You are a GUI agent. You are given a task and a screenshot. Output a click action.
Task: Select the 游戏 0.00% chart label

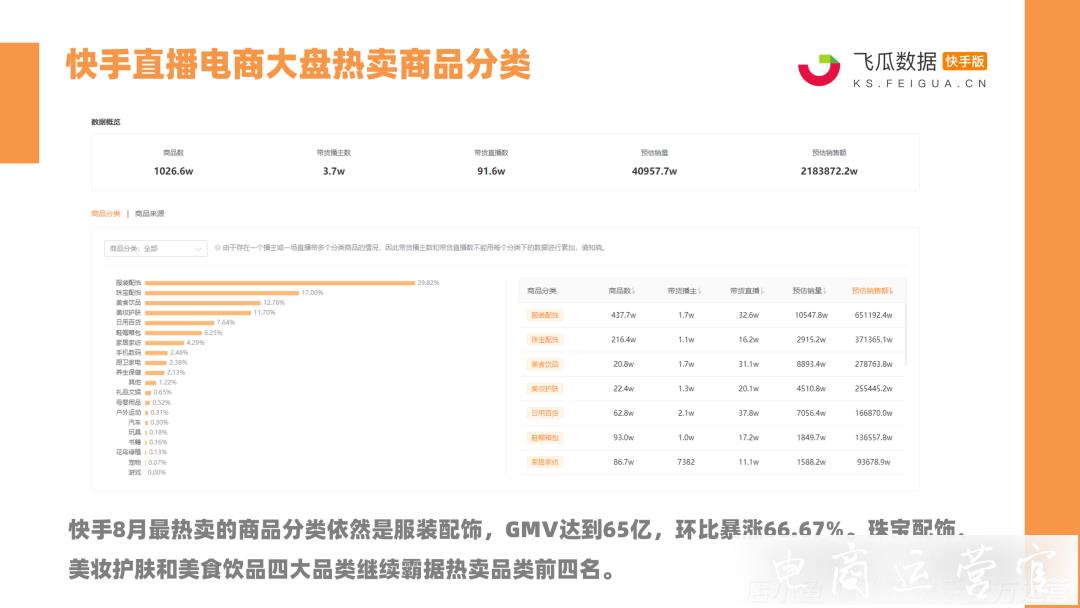coord(134,472)
